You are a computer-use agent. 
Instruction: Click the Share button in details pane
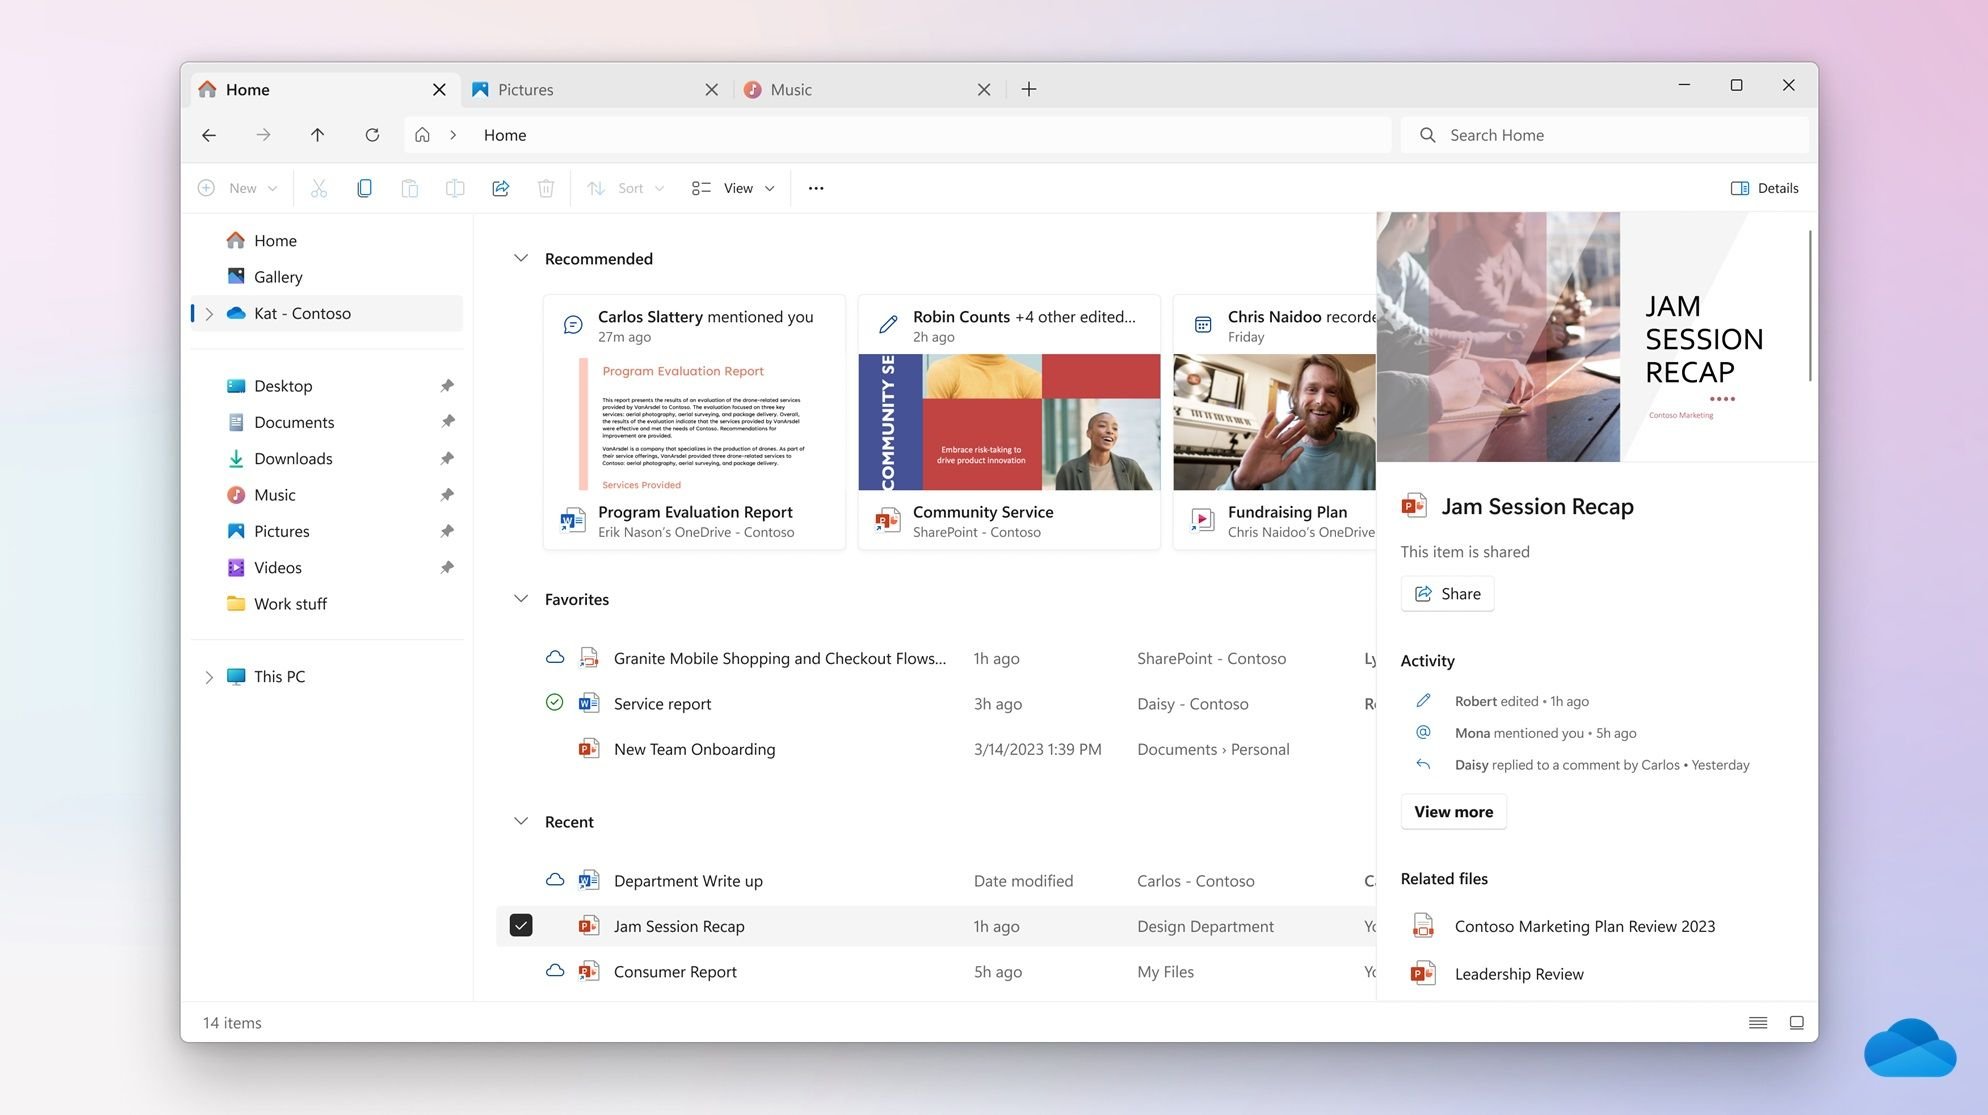(1447, 594)
